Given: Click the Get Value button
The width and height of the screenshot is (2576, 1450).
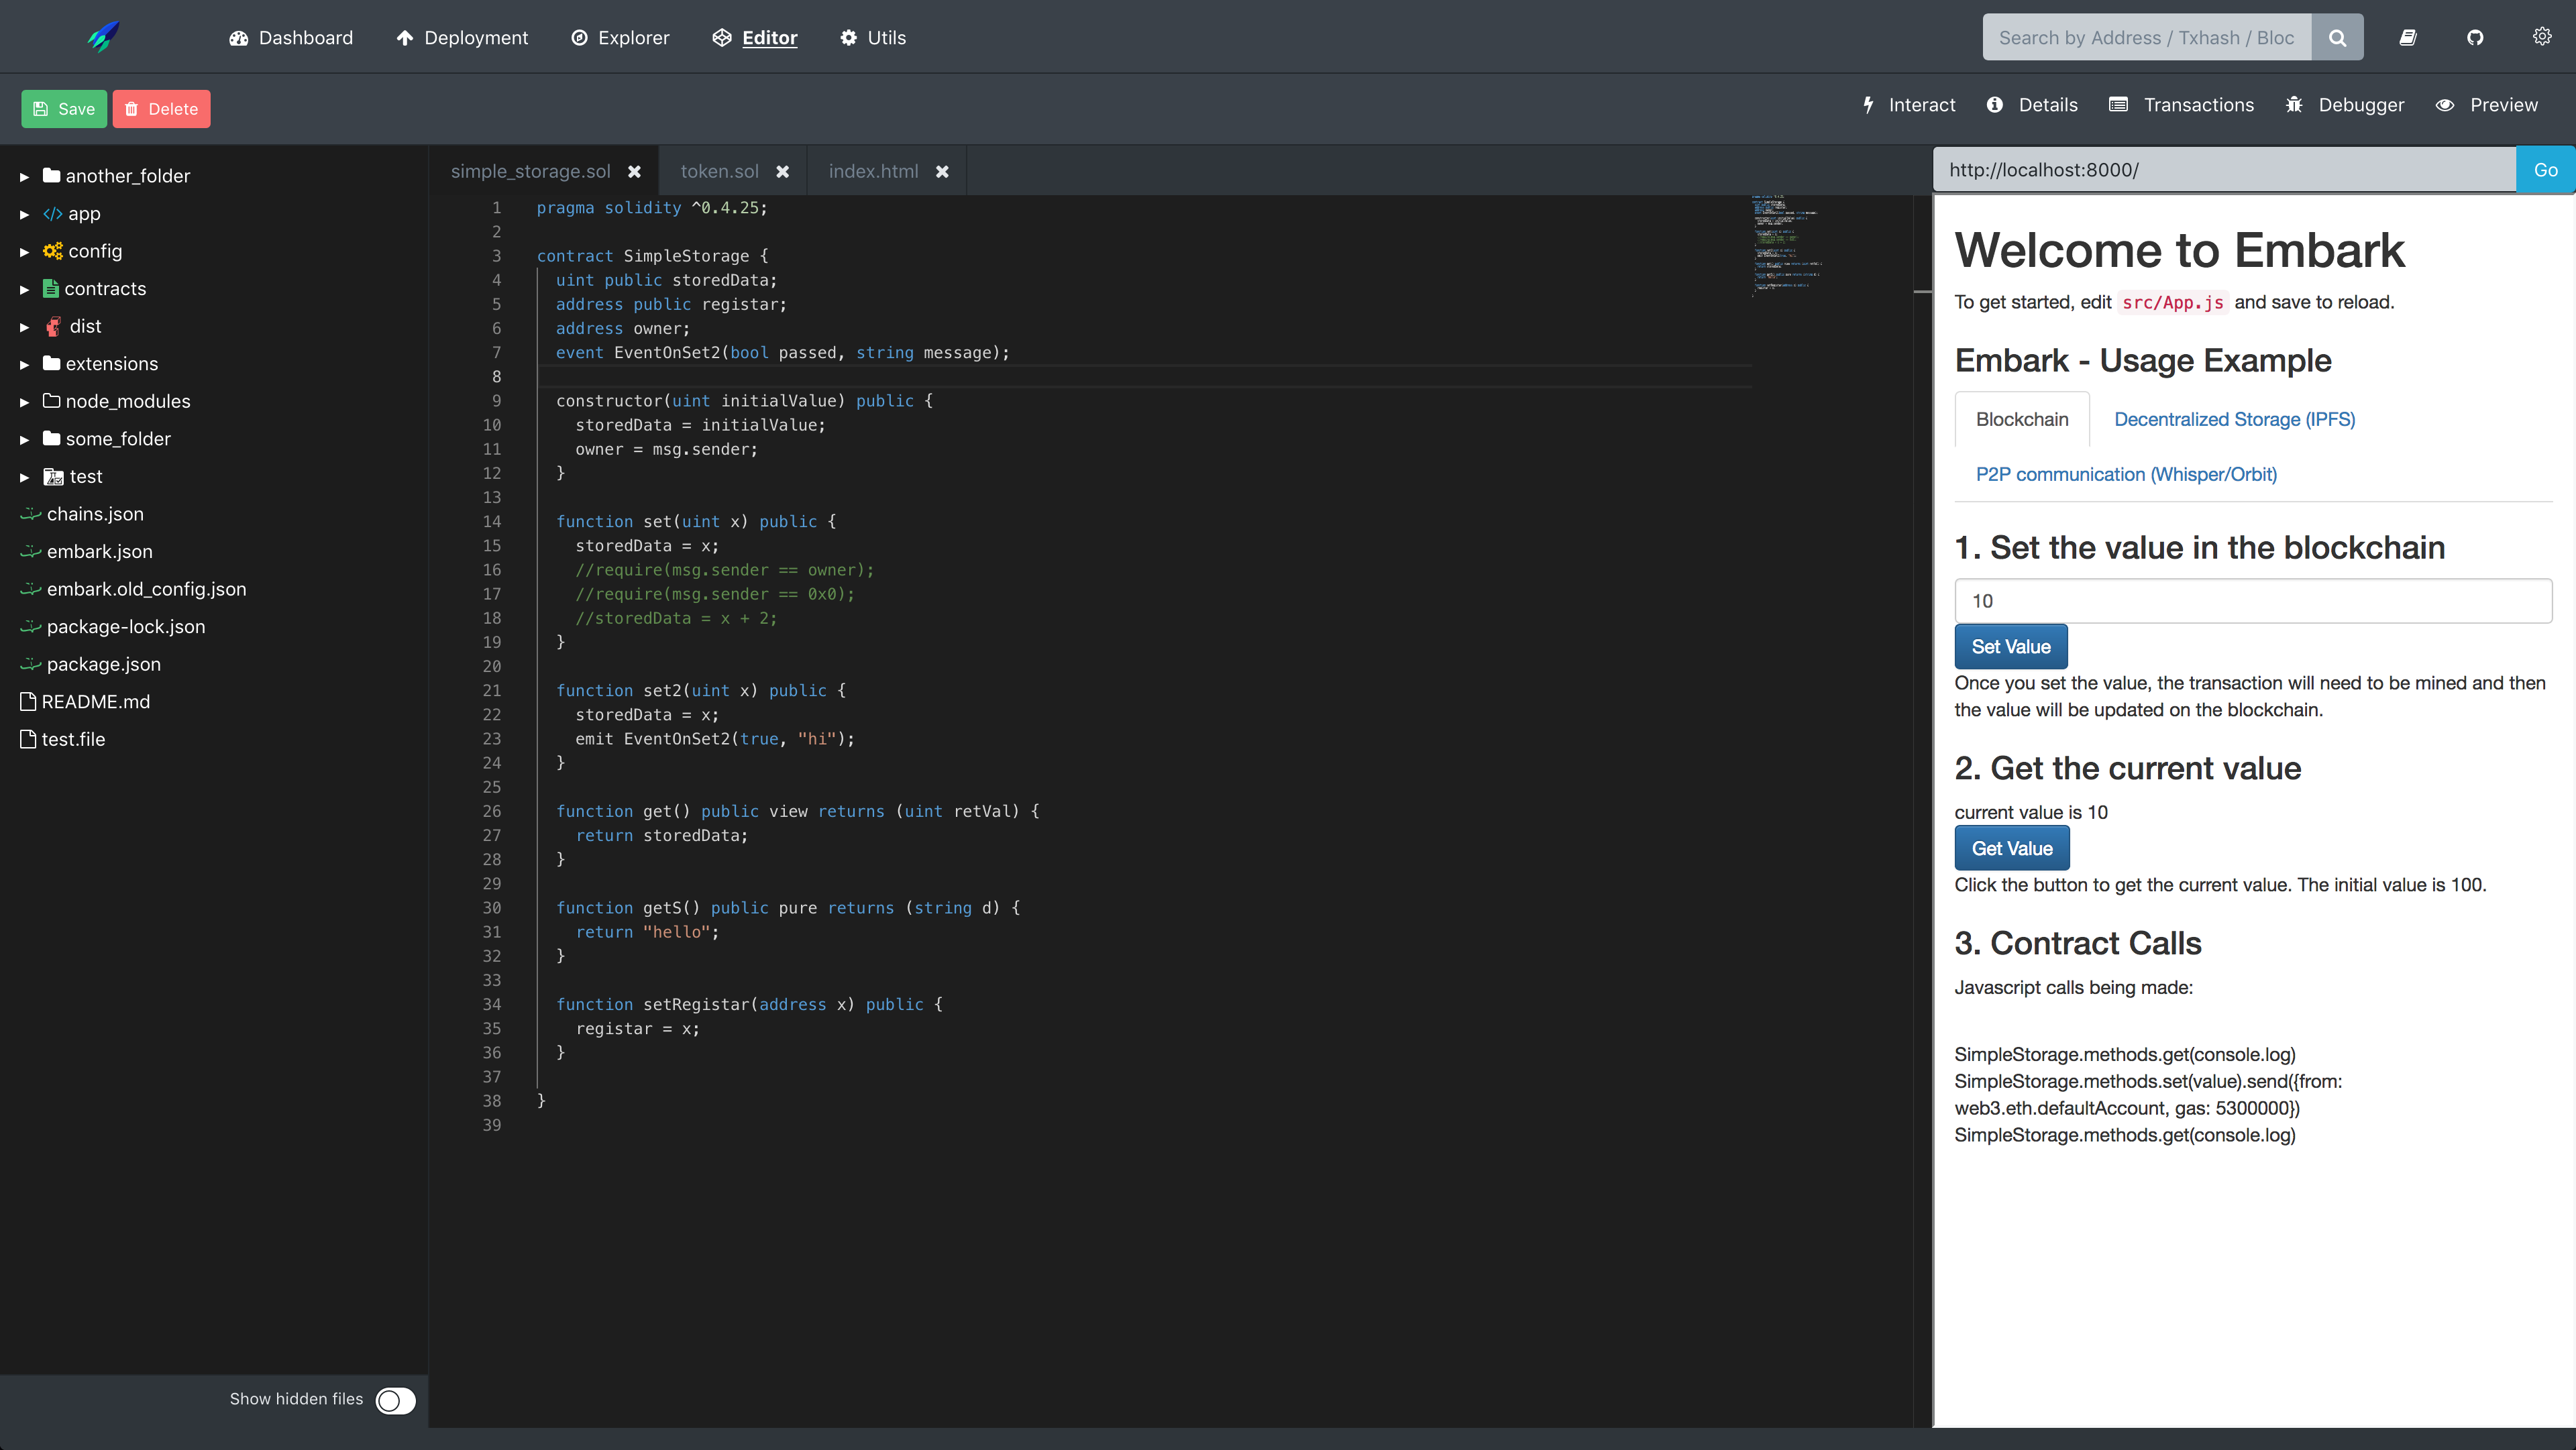Looking at the screenshot, I should point(2011,848).
